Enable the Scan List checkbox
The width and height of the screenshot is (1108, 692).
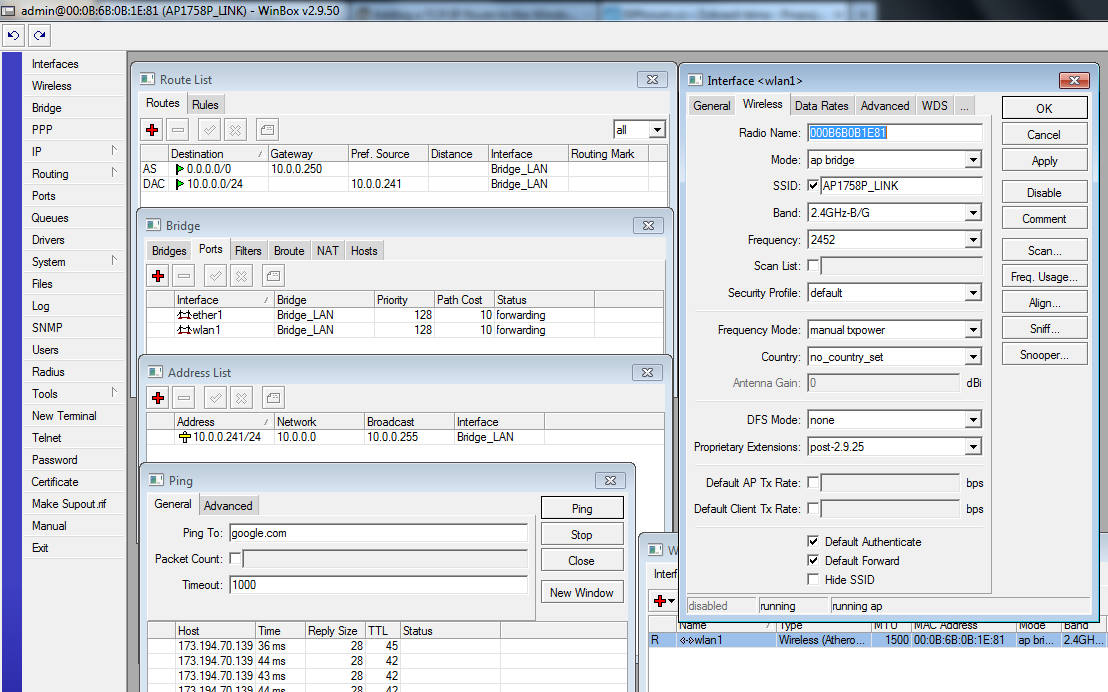813,266
